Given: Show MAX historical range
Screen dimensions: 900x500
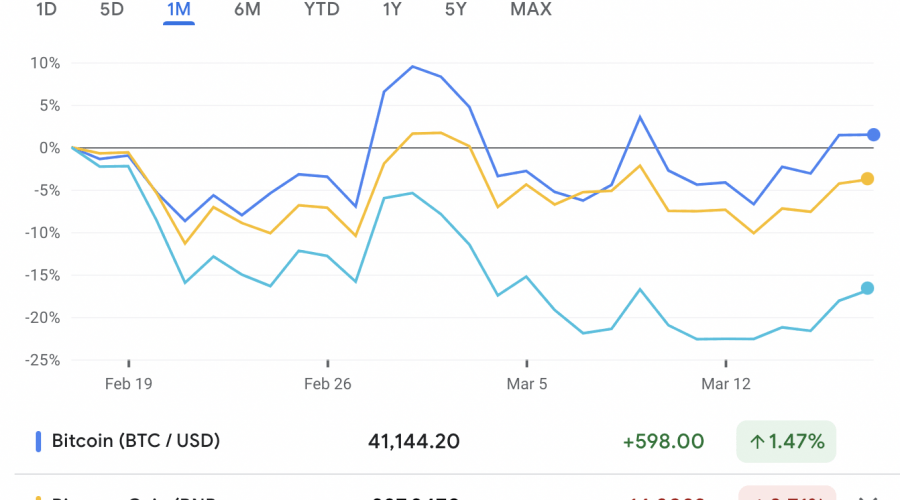Looking at the screenshot, I should coord(530,10).
